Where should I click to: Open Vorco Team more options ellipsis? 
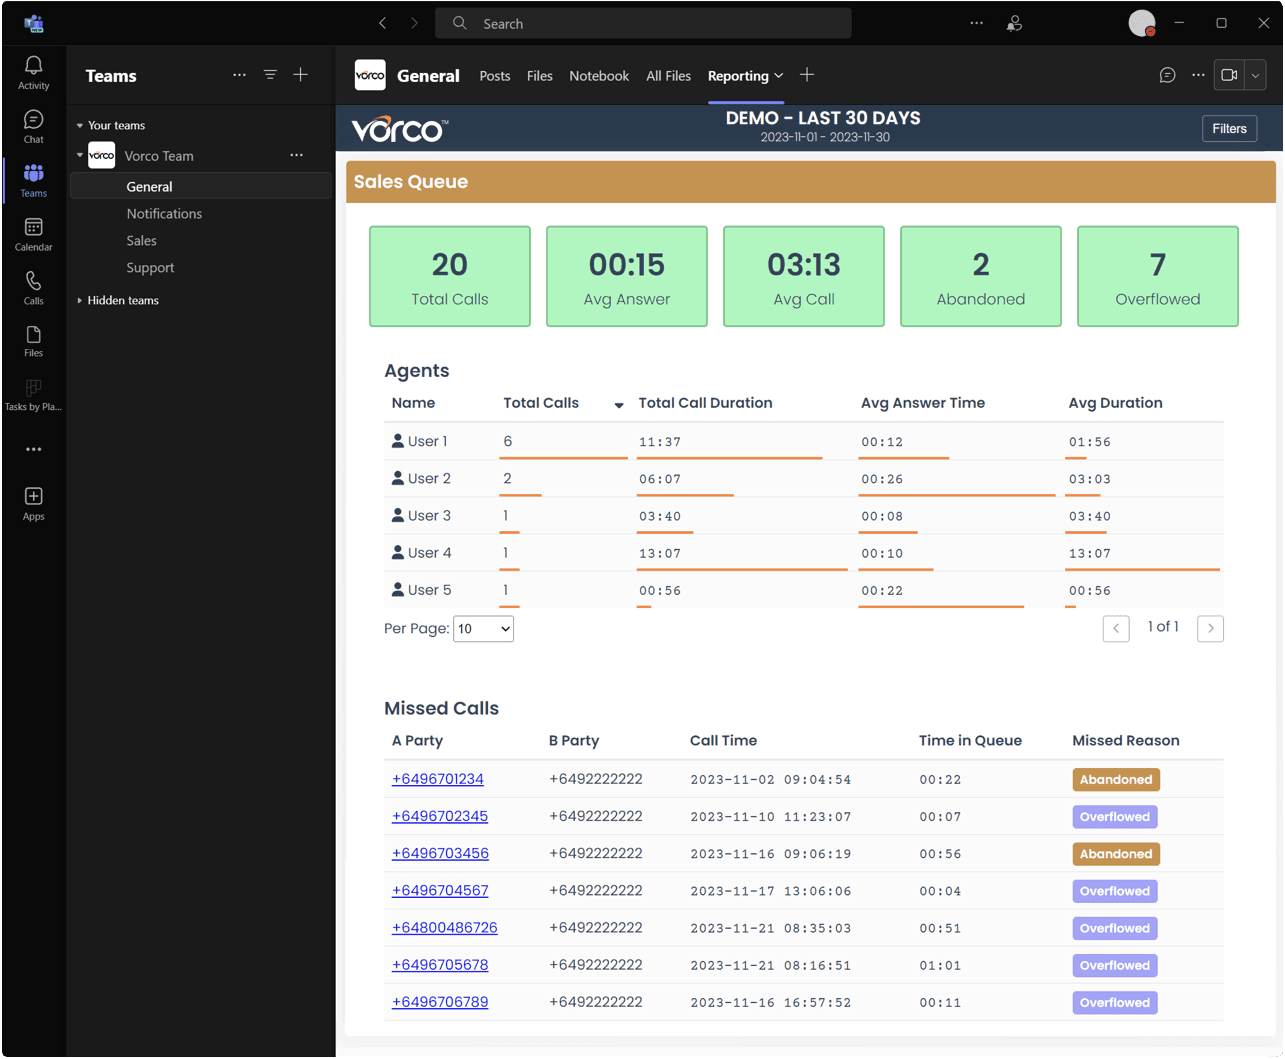[x=296, y=155]
